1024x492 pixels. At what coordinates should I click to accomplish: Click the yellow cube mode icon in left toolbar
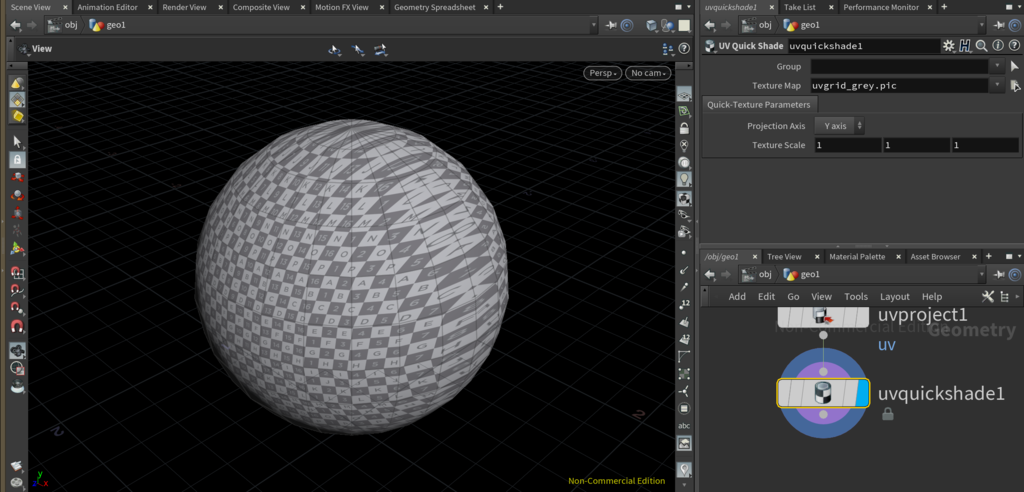[17, 116]
